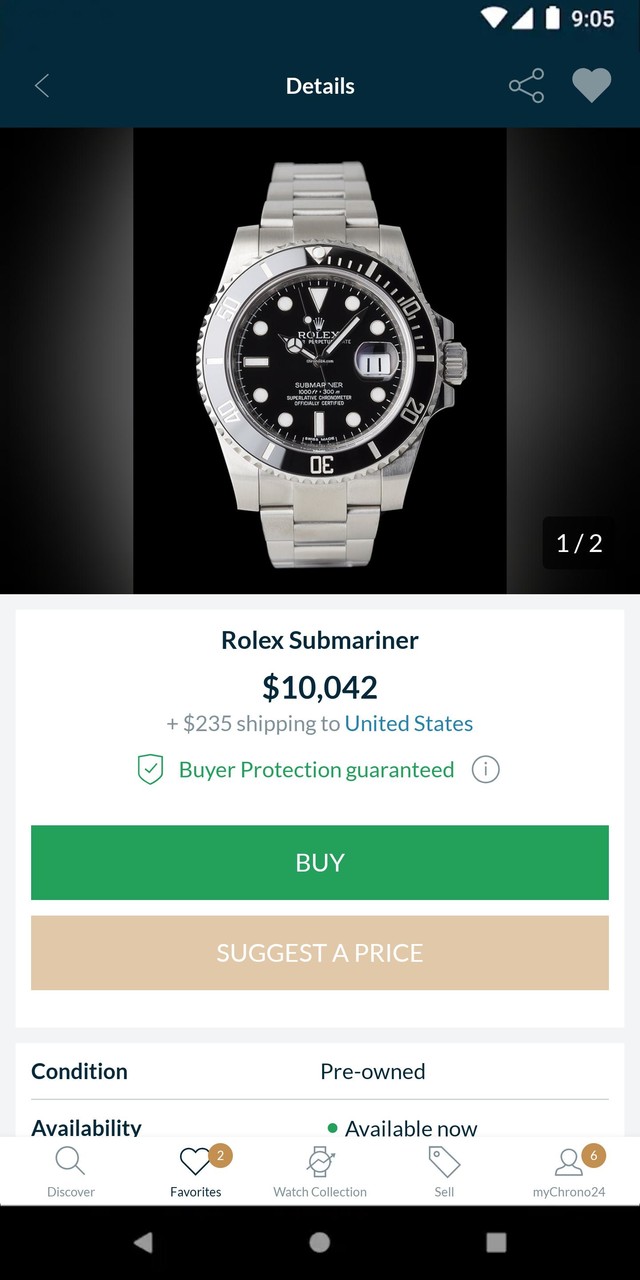Image resolution: width=640 pixels, height=1280 pixels.
Task: Open the myChrono24 profile tab
Action: pyautogui.click(x=568, y=1171)
